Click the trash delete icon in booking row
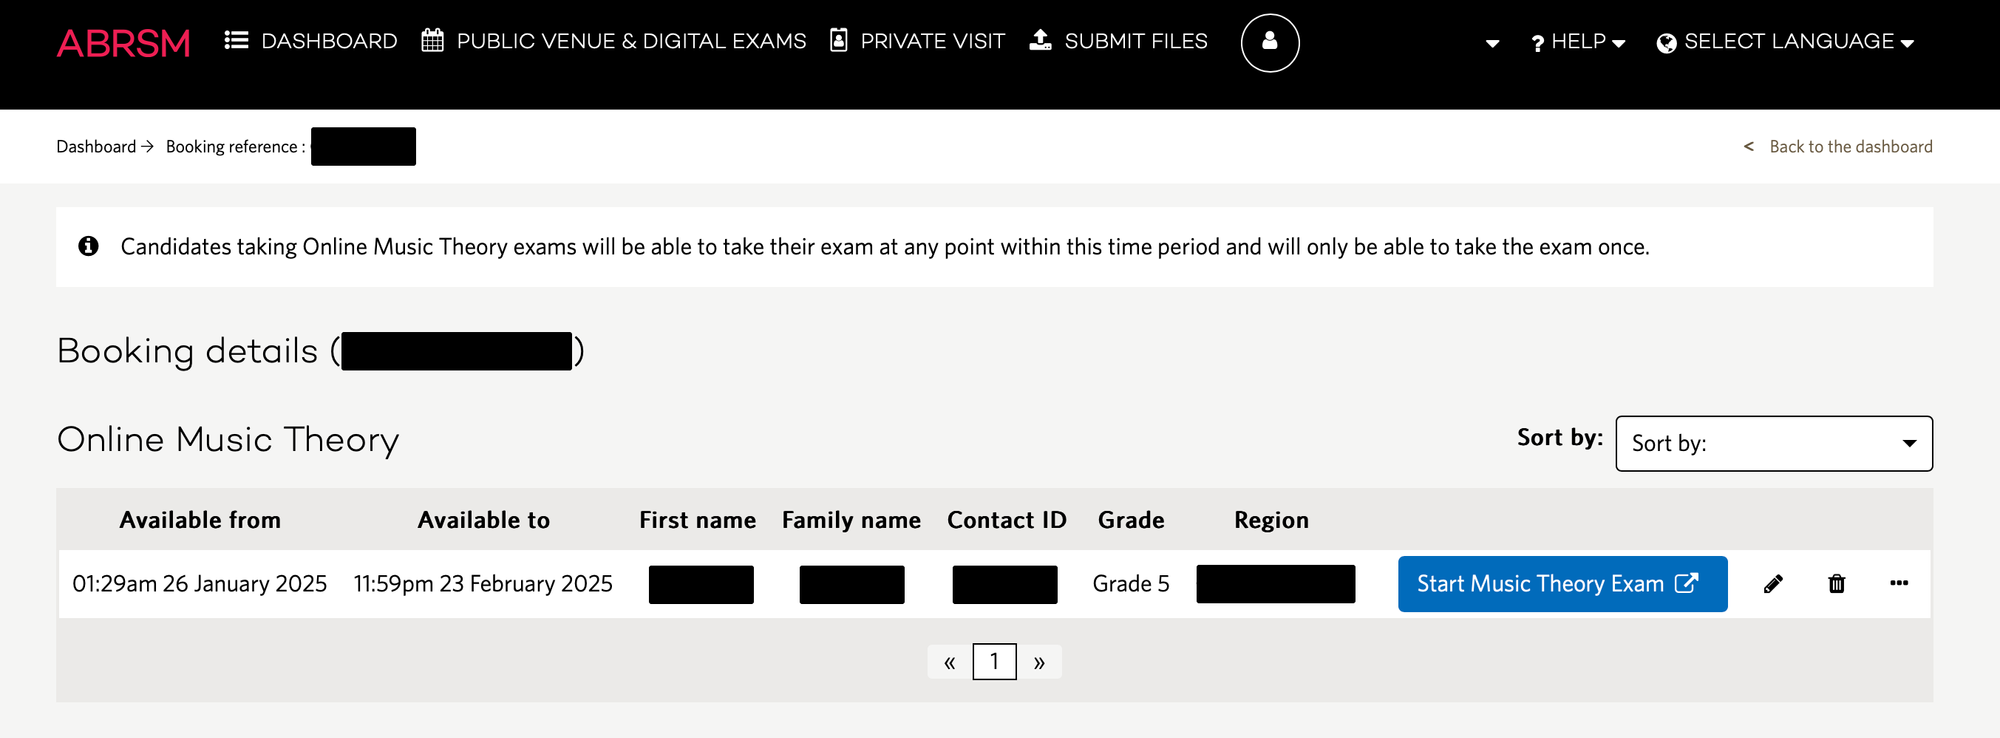 point(1837,584)
